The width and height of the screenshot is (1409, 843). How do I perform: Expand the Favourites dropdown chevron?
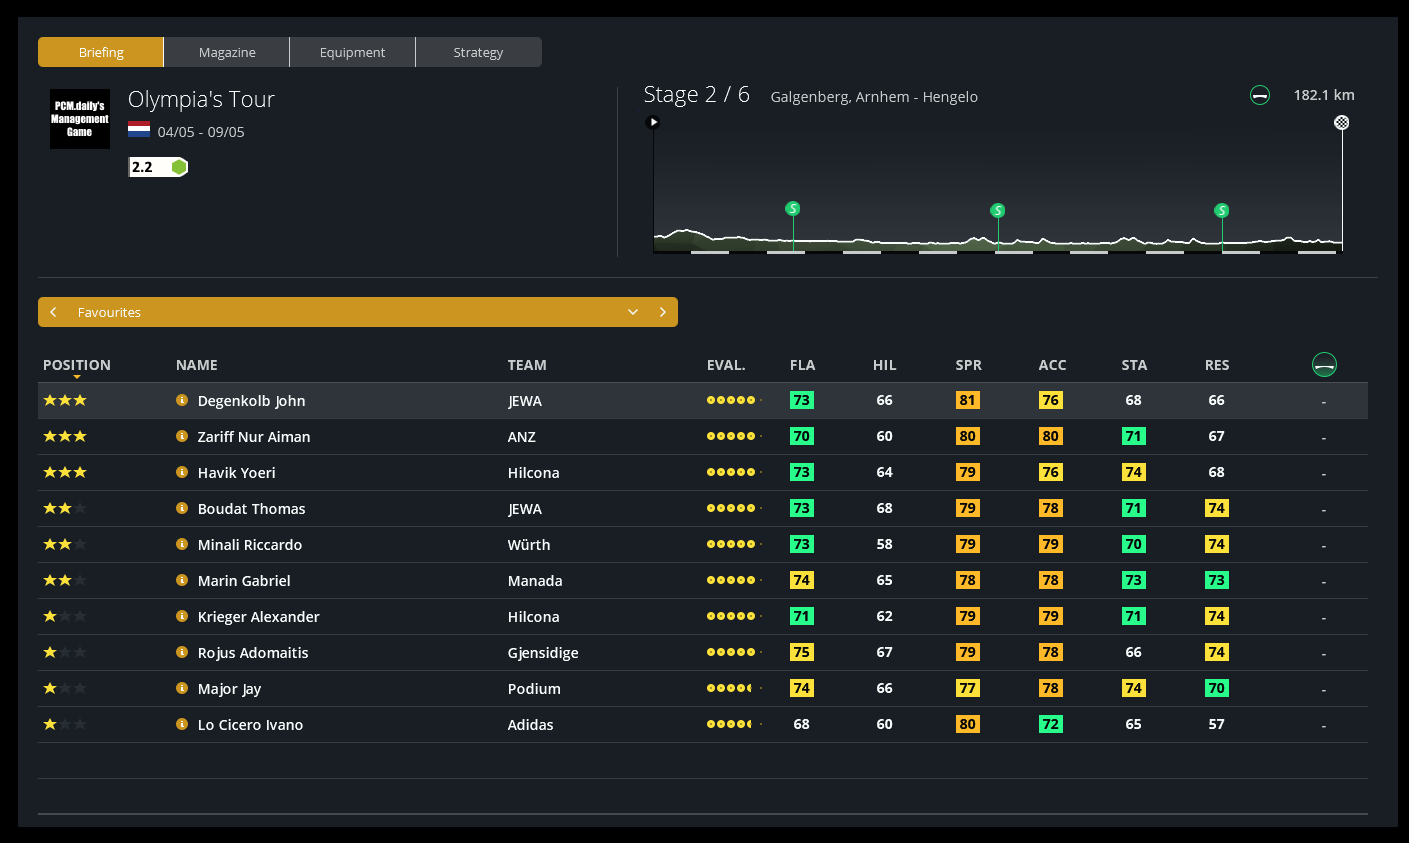[633, 312]
